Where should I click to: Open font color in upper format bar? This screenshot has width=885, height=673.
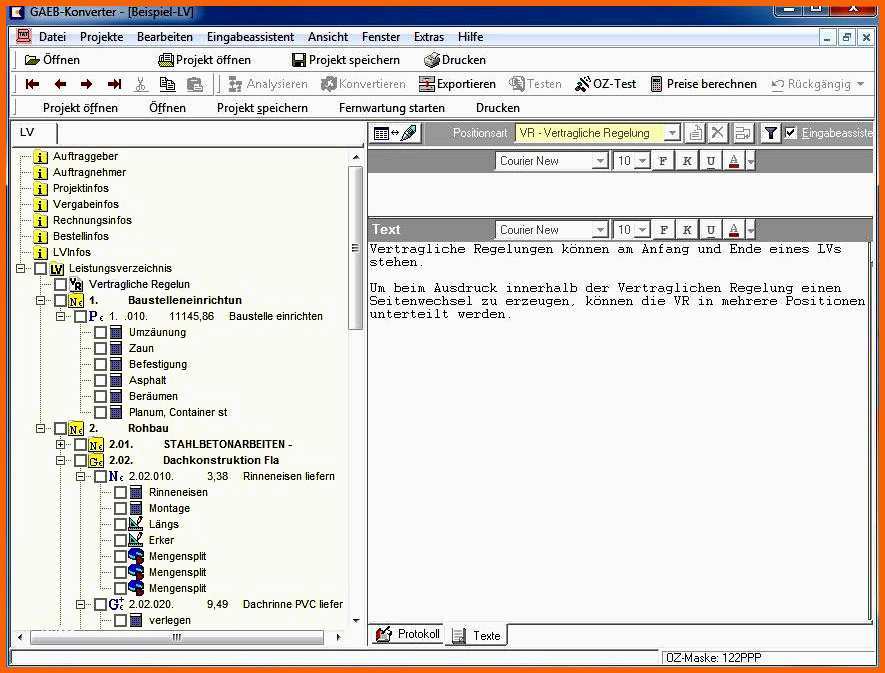[x=734, y=161]
